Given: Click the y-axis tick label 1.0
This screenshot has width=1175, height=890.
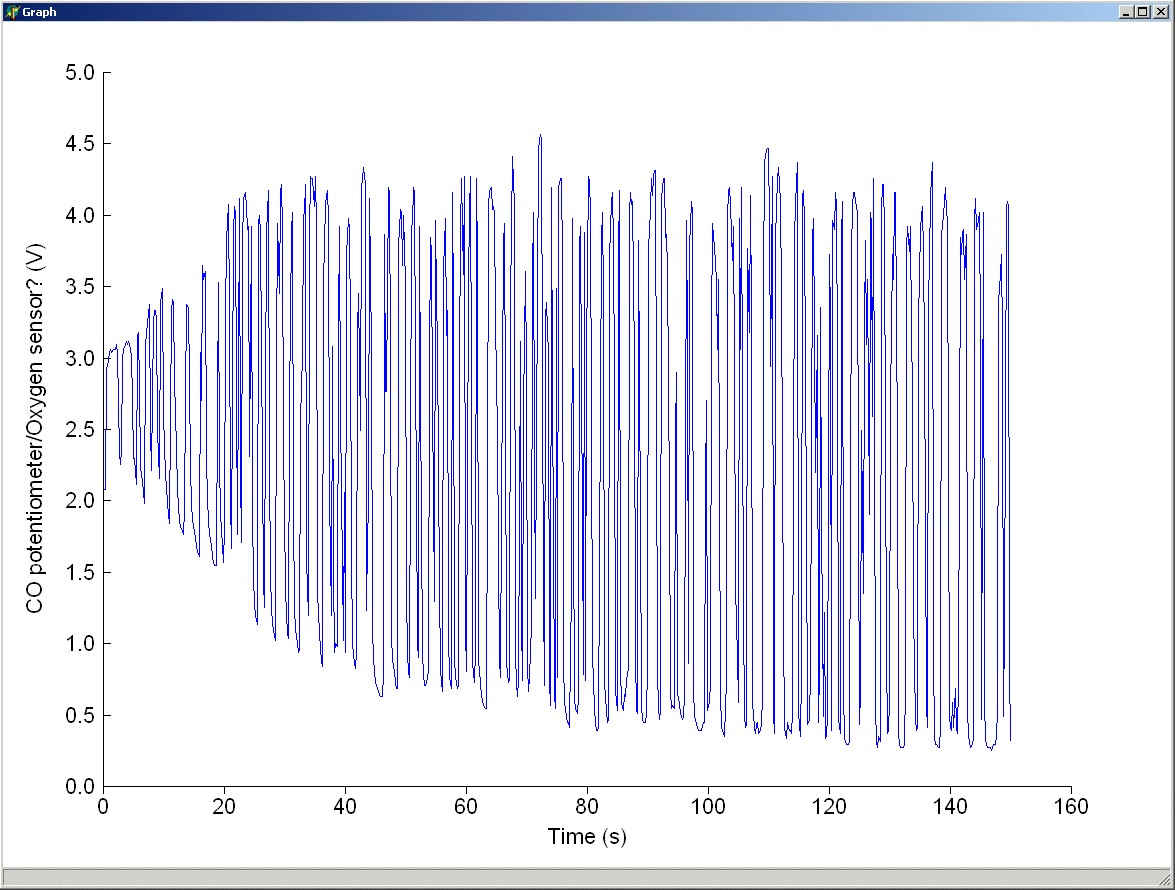Looking at the screenshot, I should 80,644.
